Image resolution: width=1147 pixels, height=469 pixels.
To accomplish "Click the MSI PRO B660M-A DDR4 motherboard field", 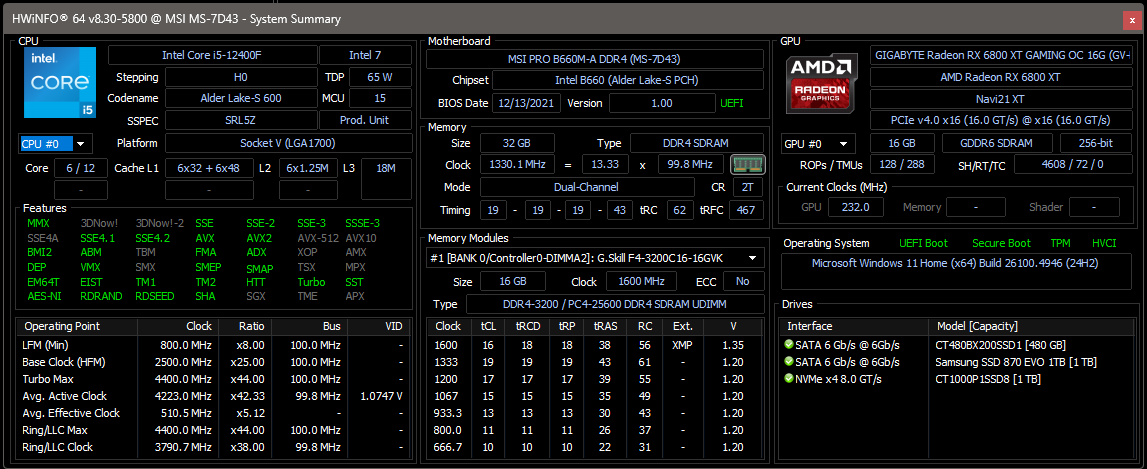I will [595, 59].
